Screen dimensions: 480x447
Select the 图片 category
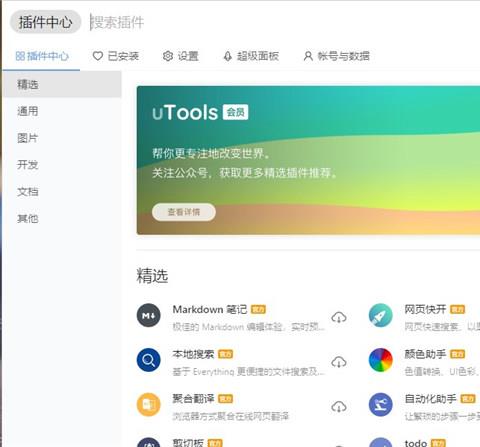[62, 138]
